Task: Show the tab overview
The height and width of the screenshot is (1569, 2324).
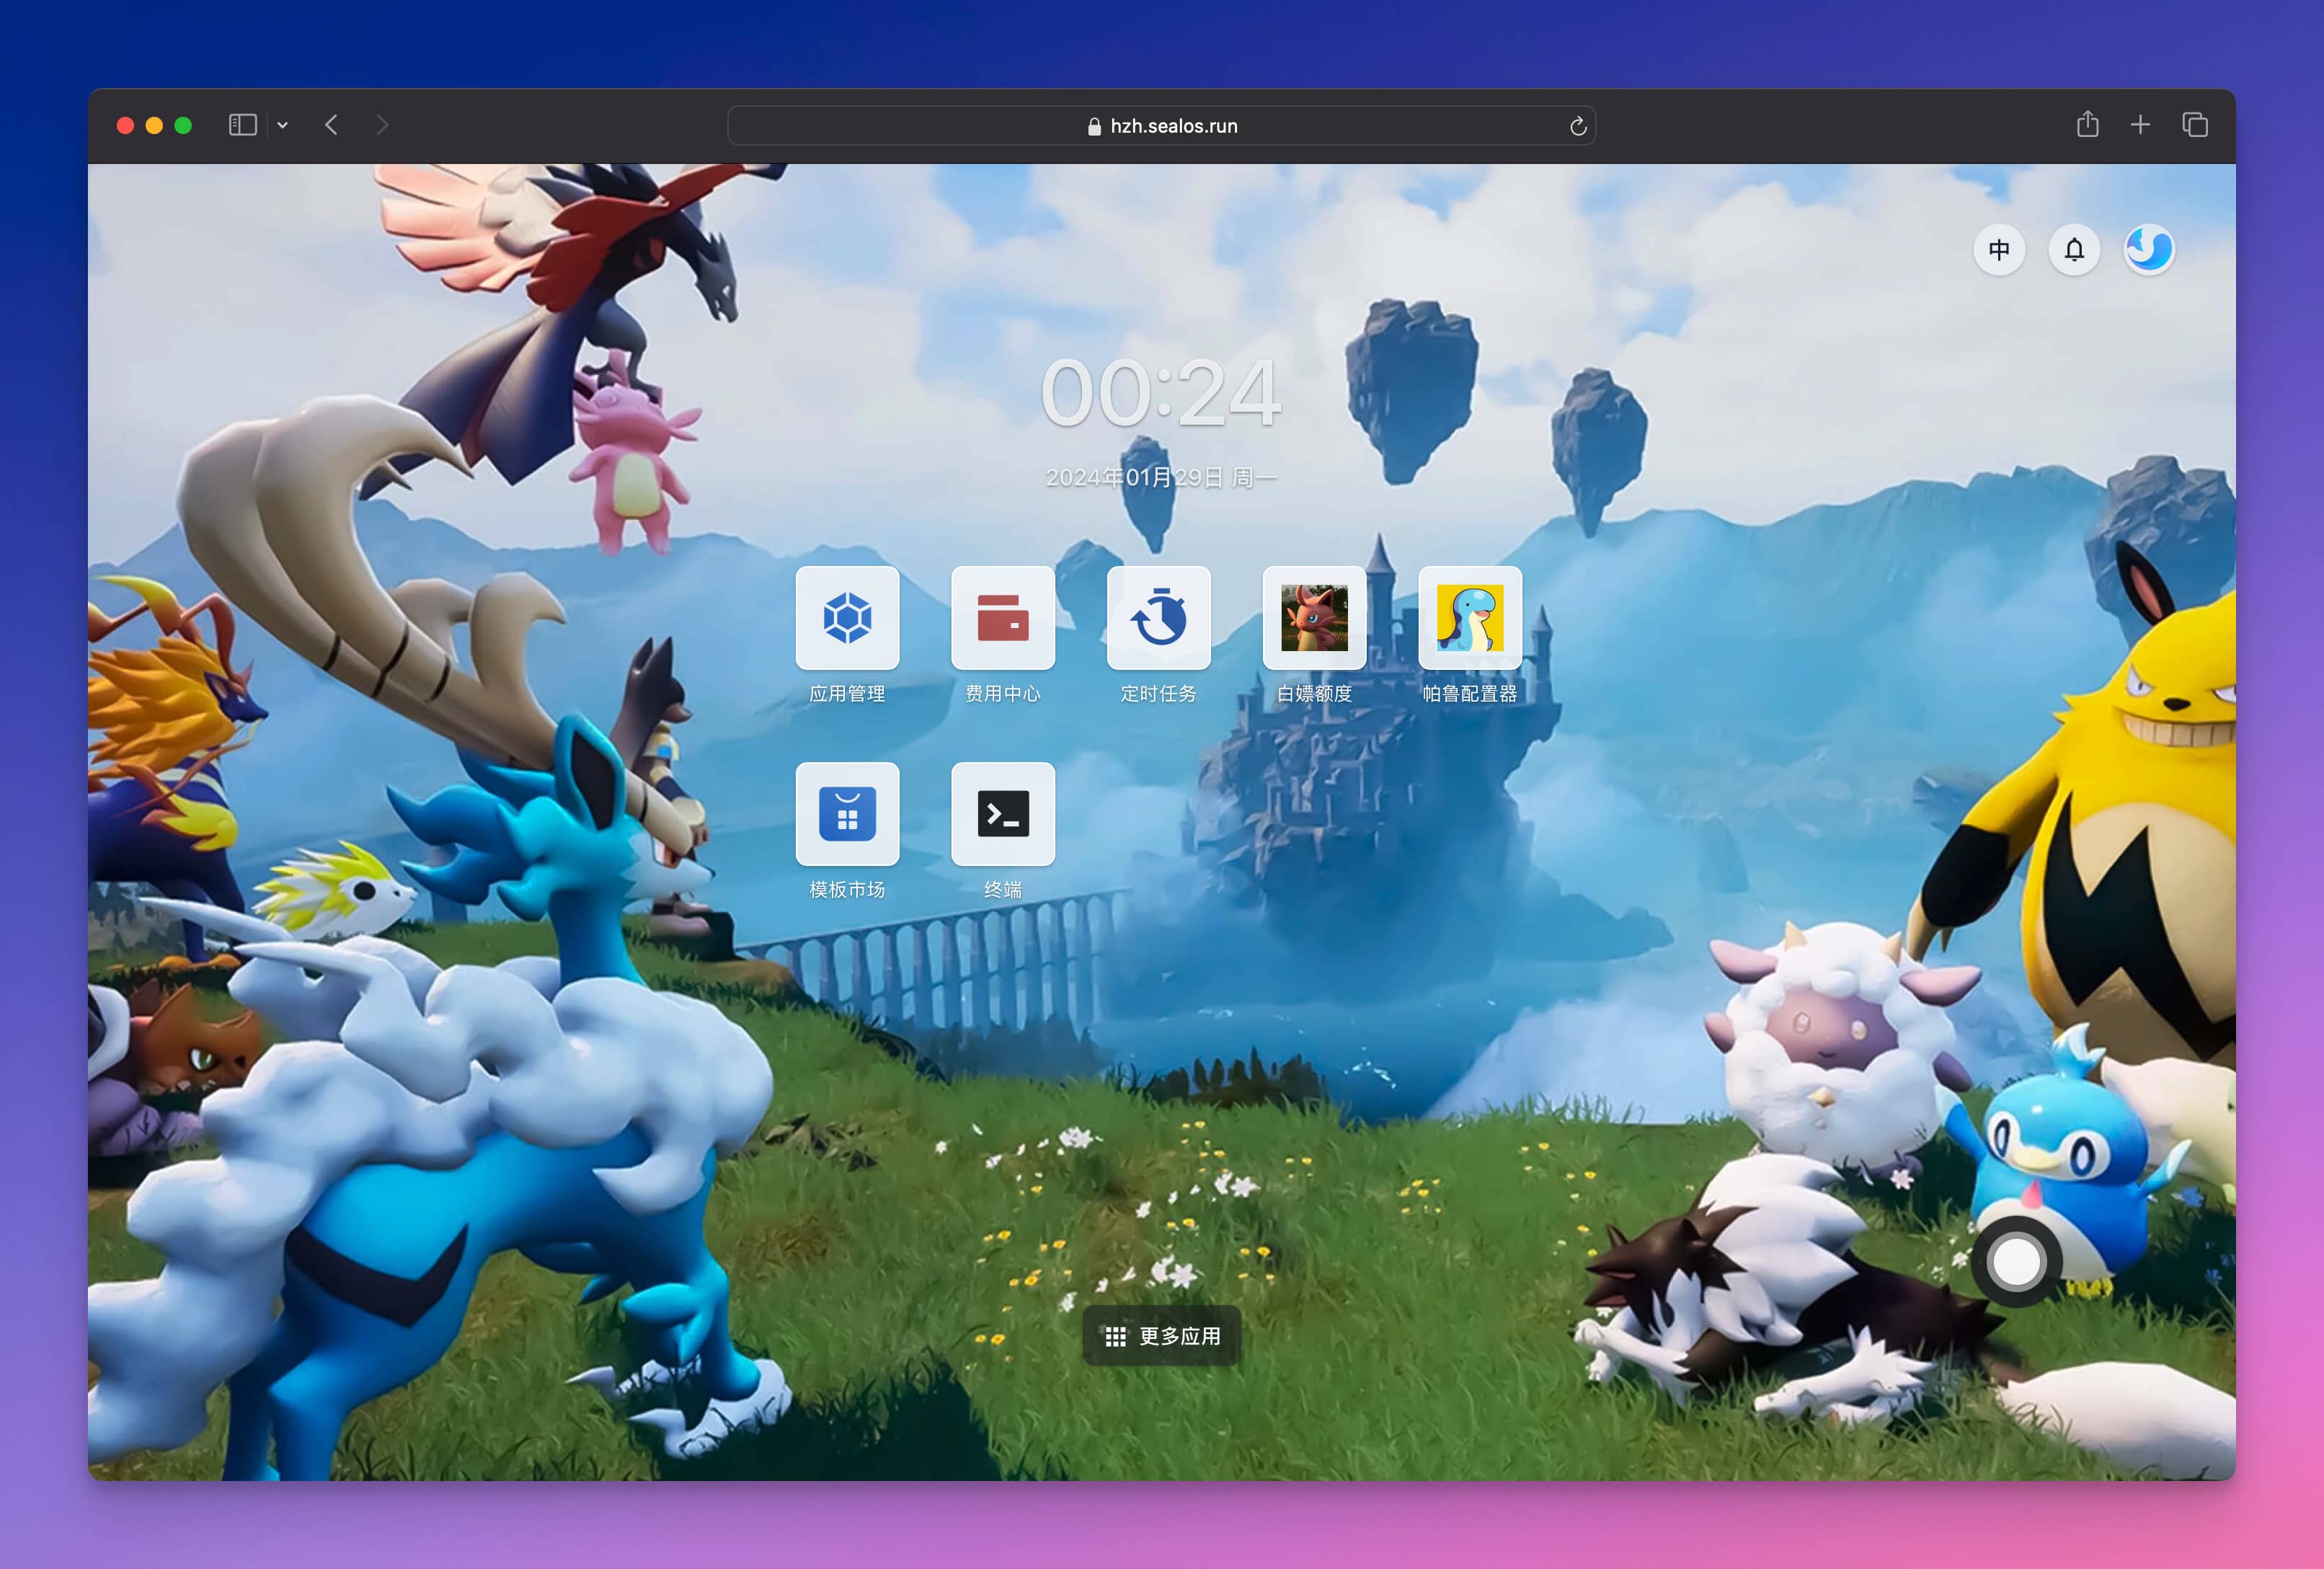Action: click(x=2194, y=125)
